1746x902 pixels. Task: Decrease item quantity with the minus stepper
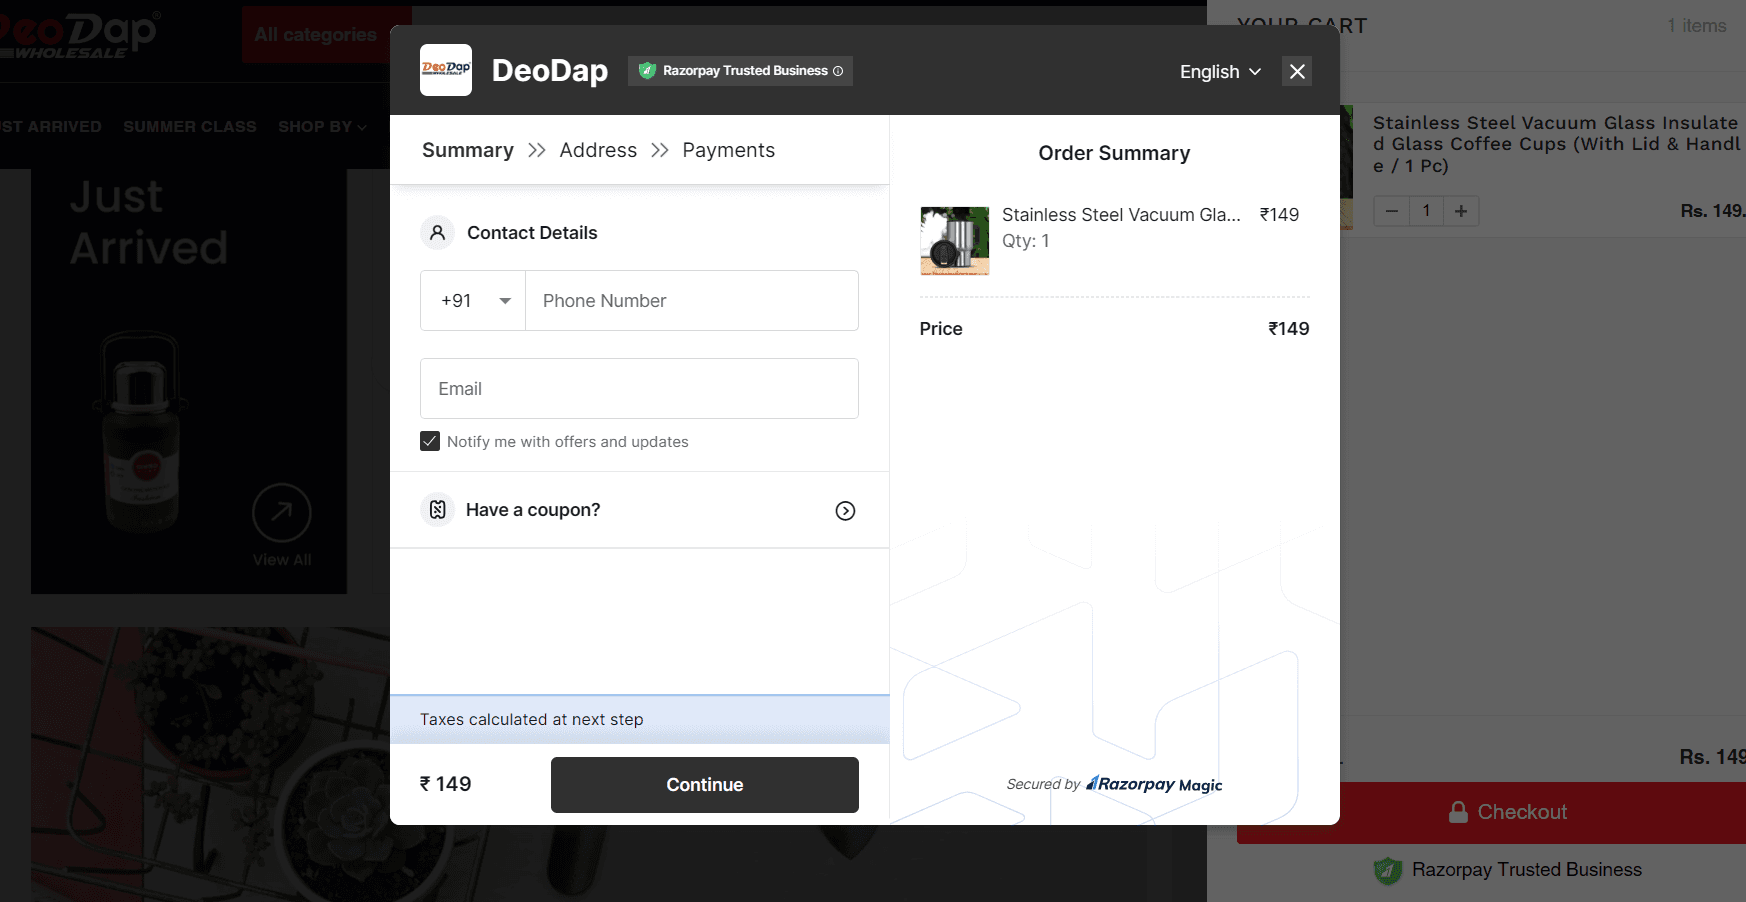coord(1391,211)
